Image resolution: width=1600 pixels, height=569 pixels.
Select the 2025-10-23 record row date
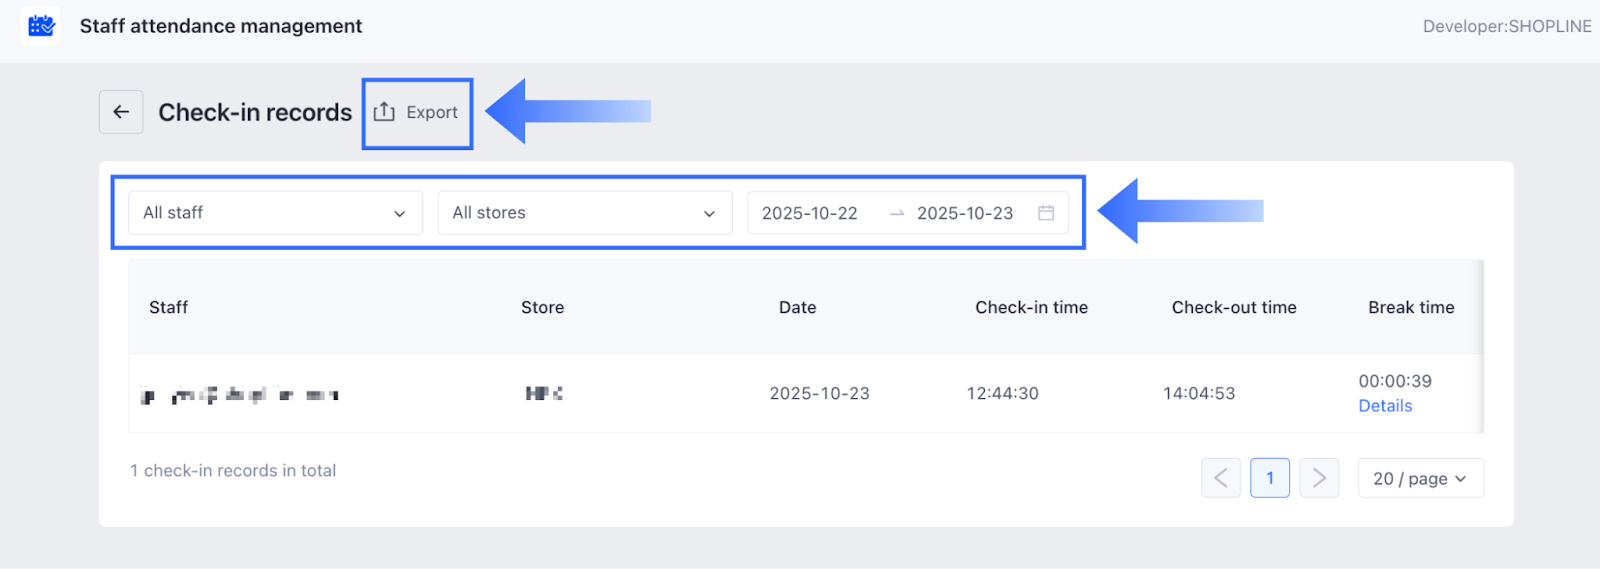click(x=819, y=394)
